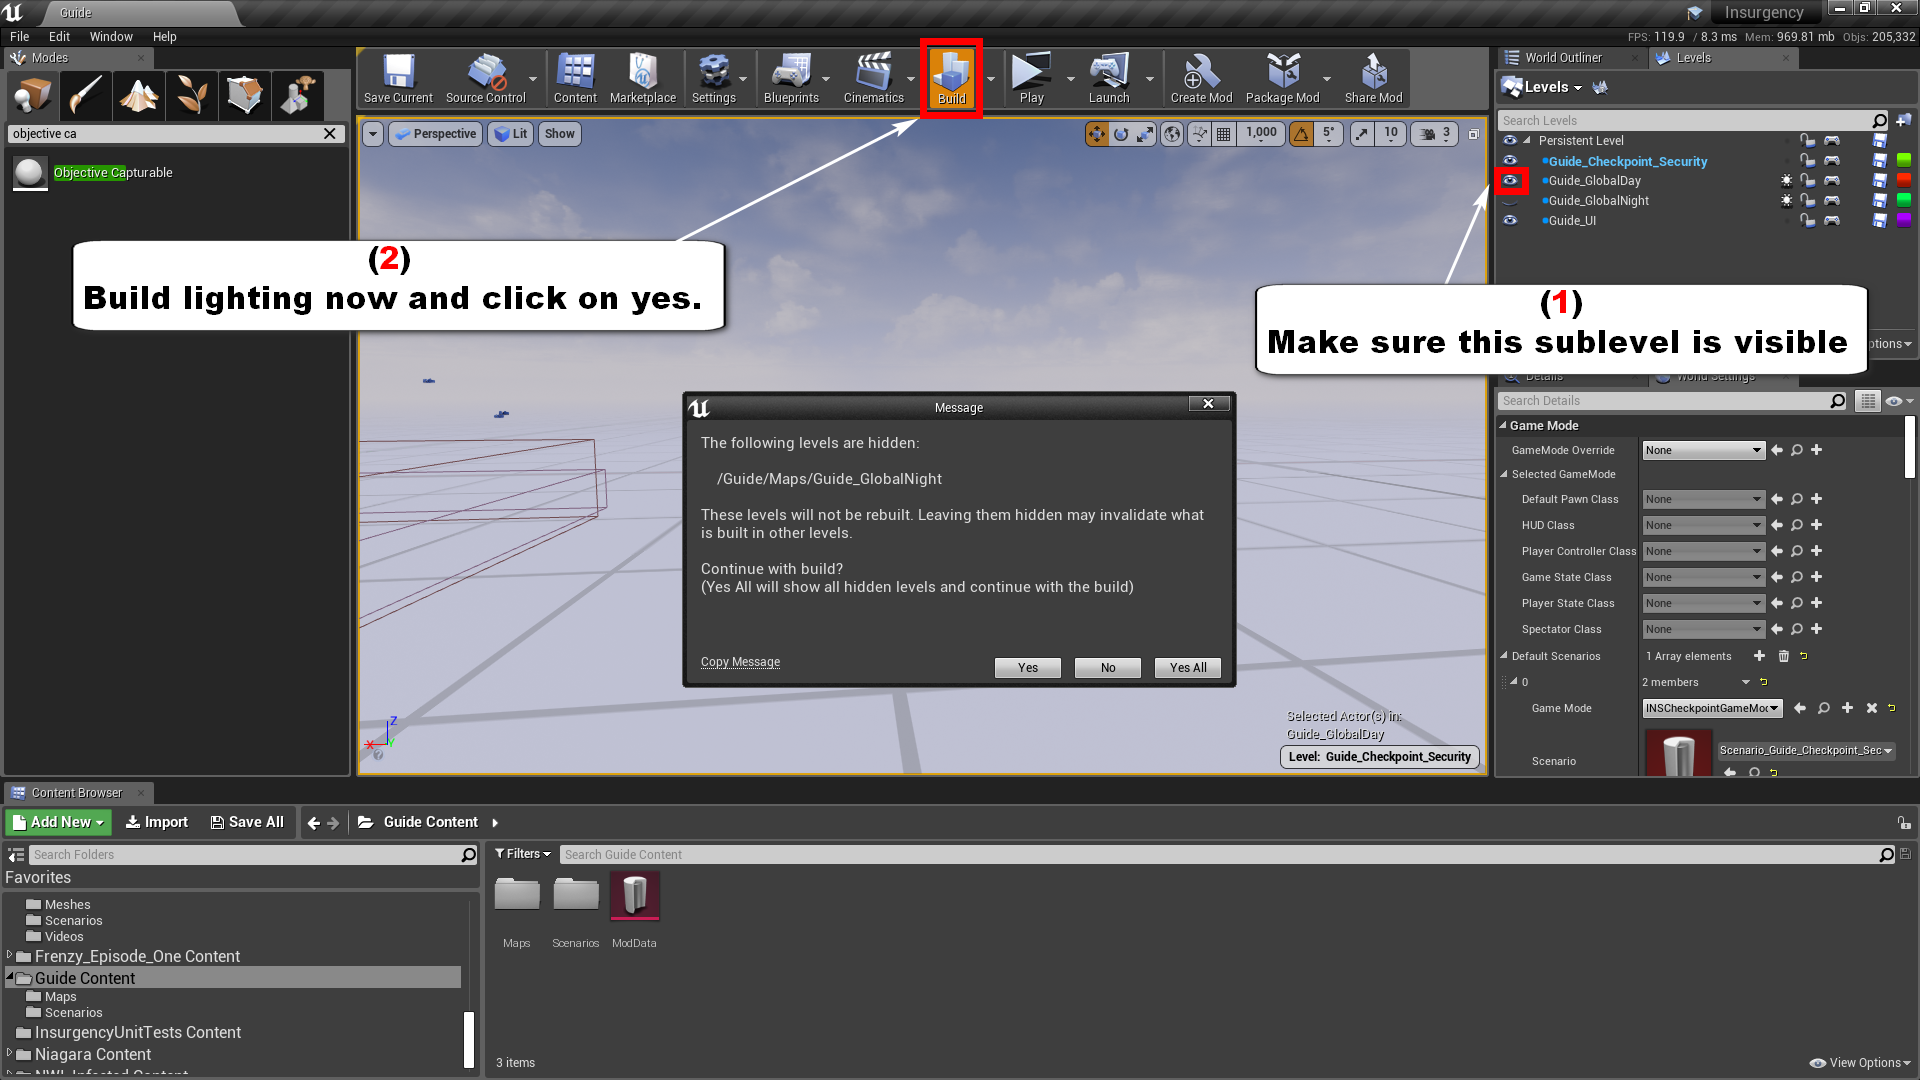Click the Copy Message link
Image resolution: width=1920 pixels, height=1080 pixels.
pos(740,662)
